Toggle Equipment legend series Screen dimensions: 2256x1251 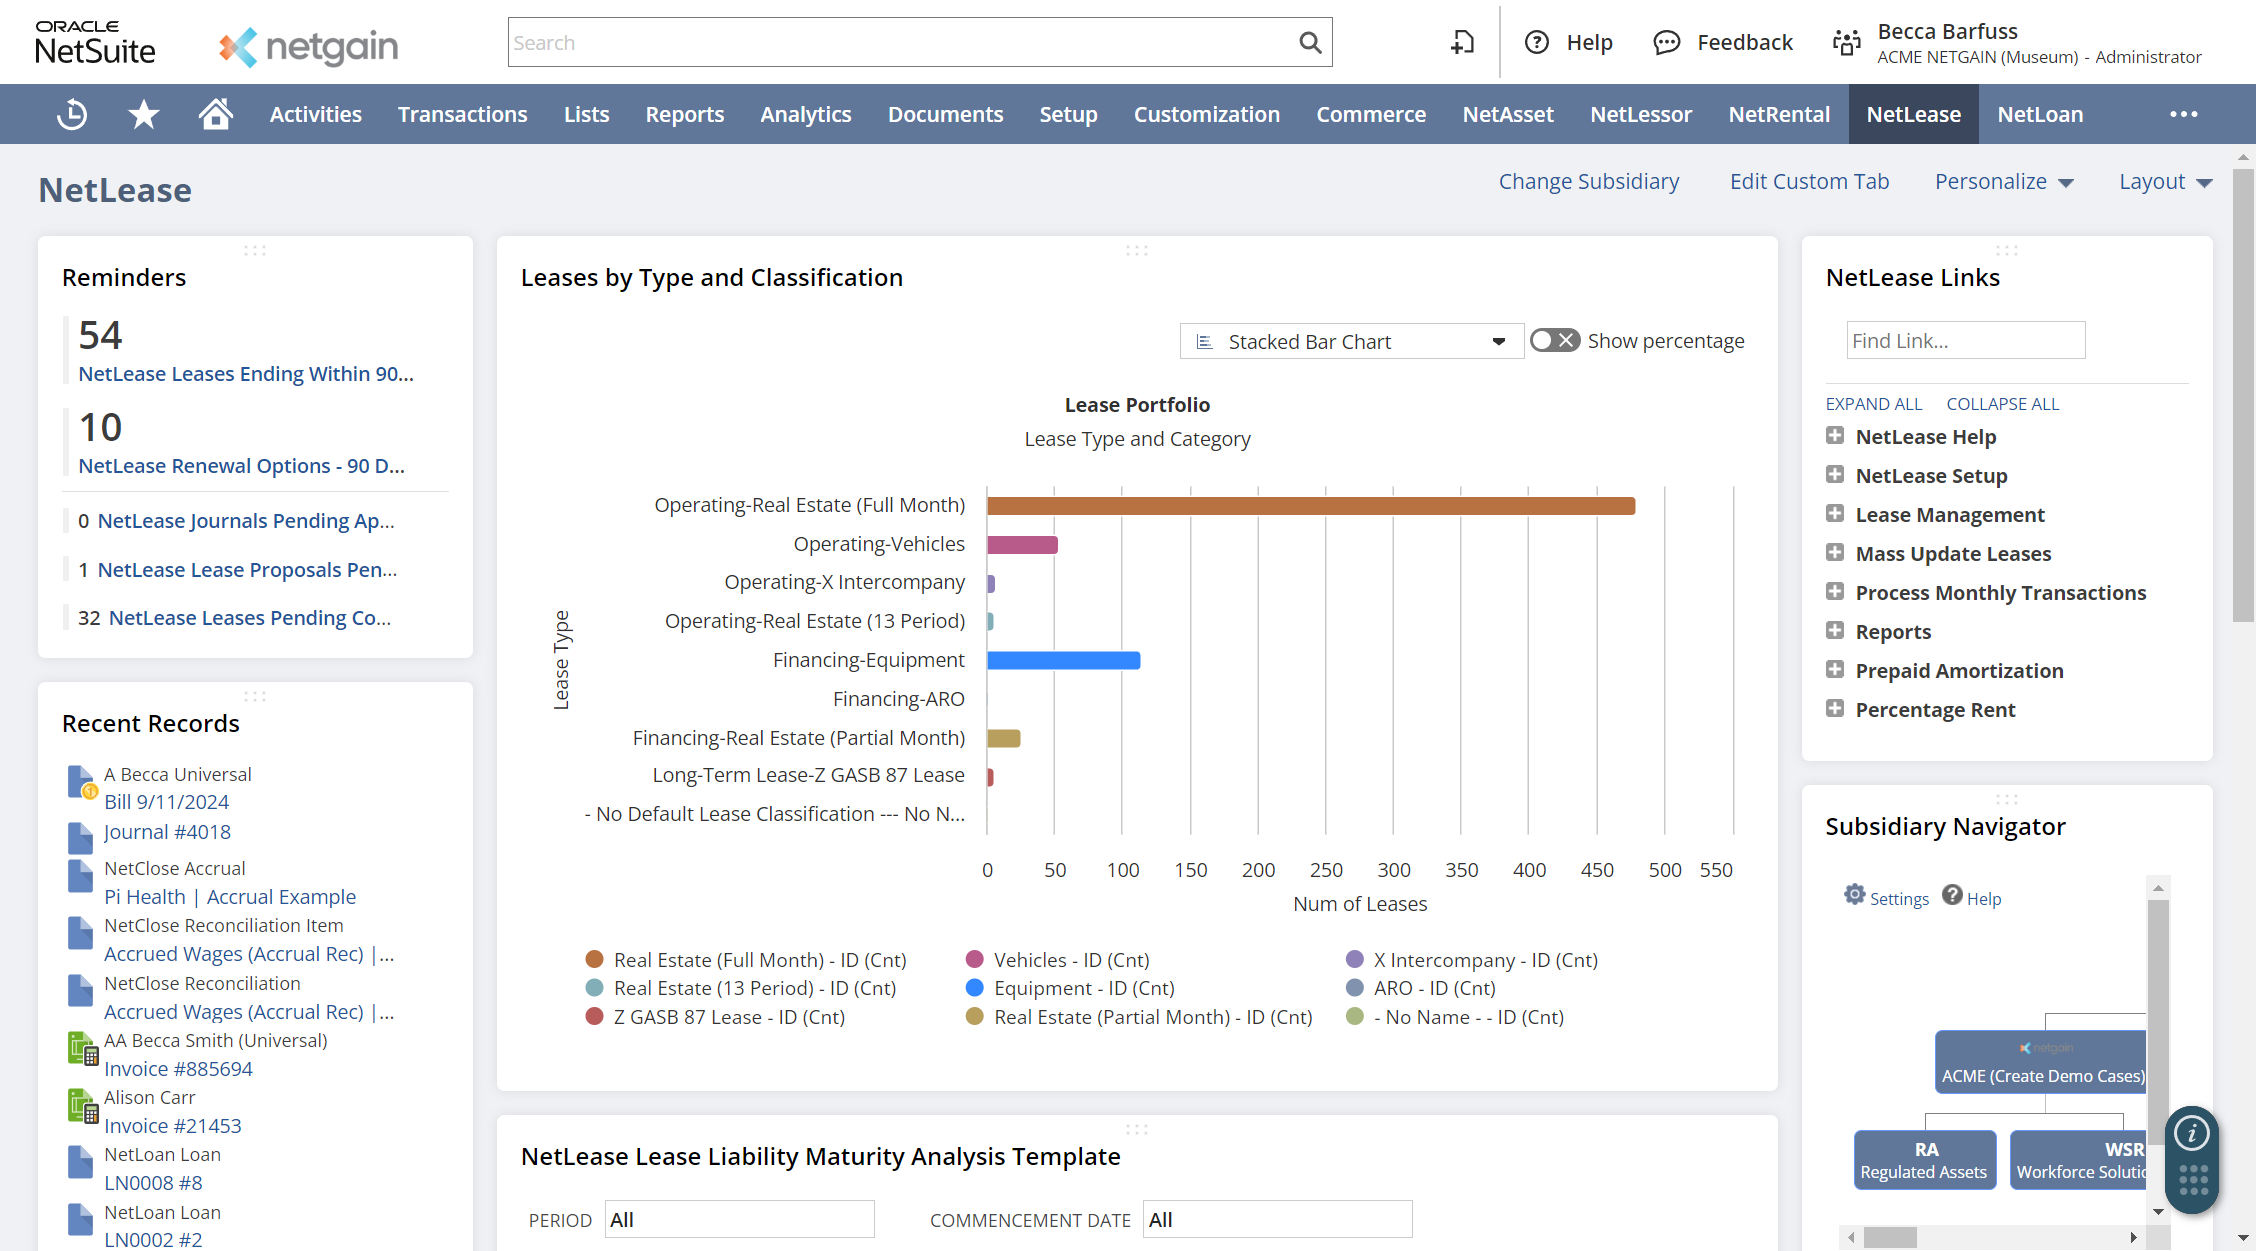1070,988
